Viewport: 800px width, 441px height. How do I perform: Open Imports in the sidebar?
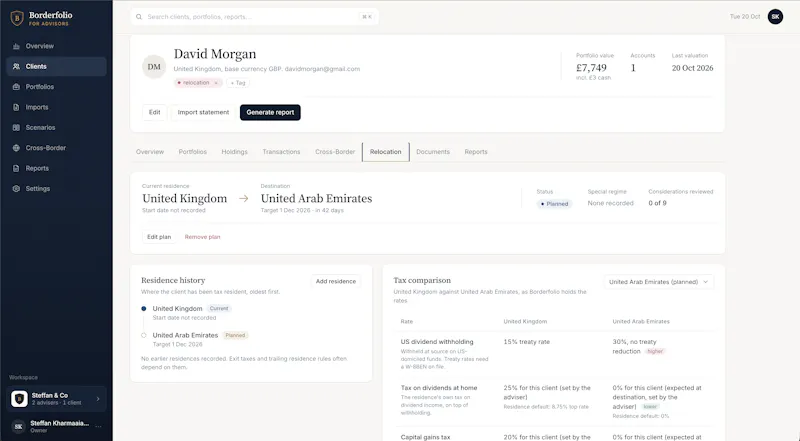click(x=56, y=107)
